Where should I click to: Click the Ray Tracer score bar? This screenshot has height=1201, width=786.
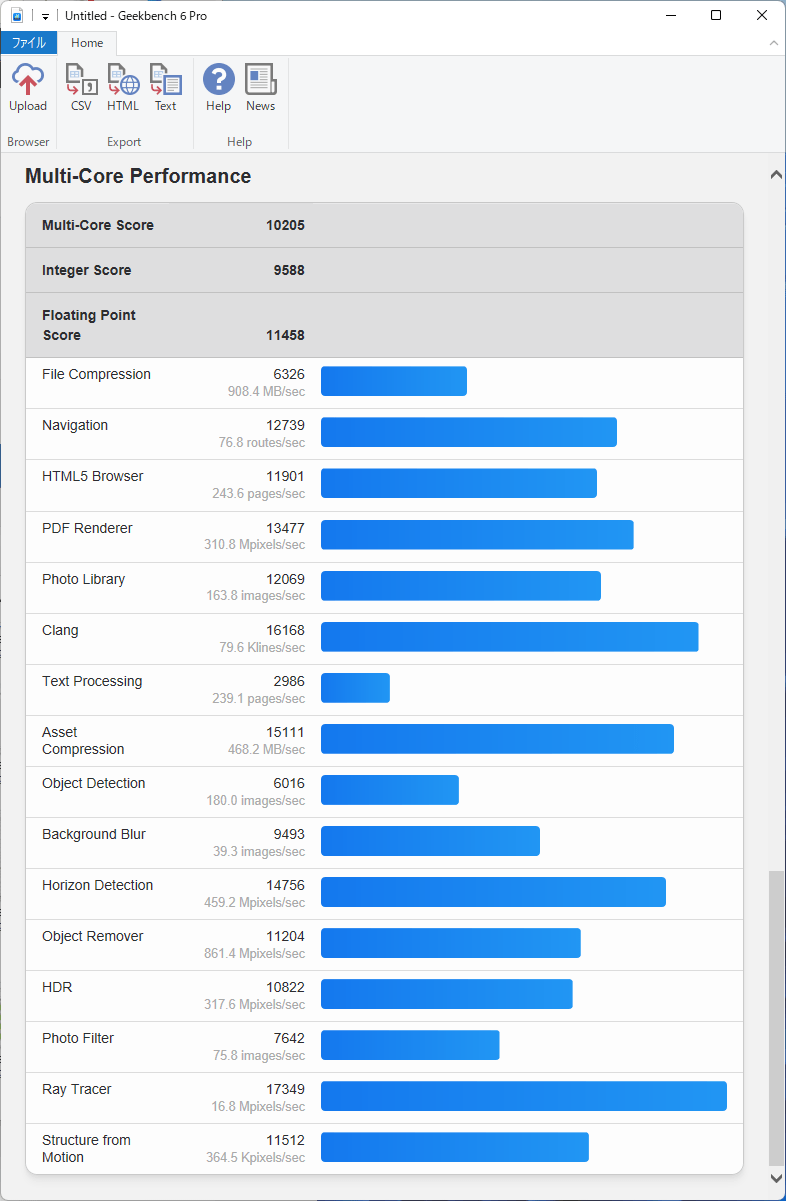tap(523, 1096)
